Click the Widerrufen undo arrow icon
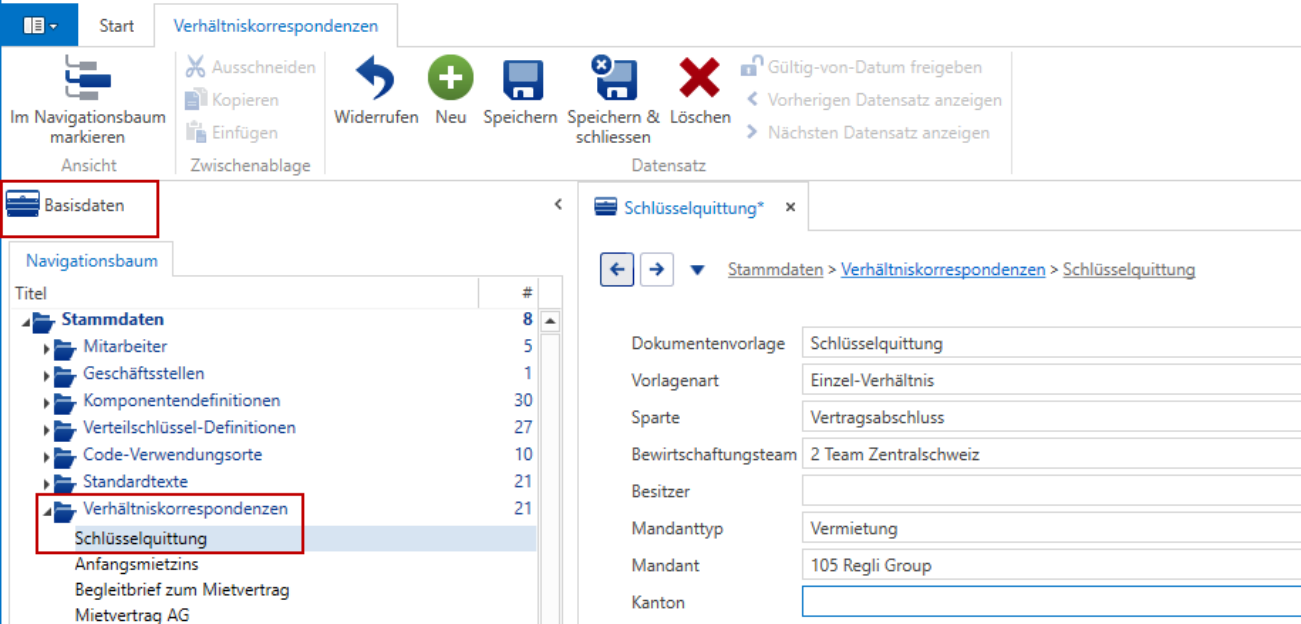The image size is (1301, 624). click(375, 78)
